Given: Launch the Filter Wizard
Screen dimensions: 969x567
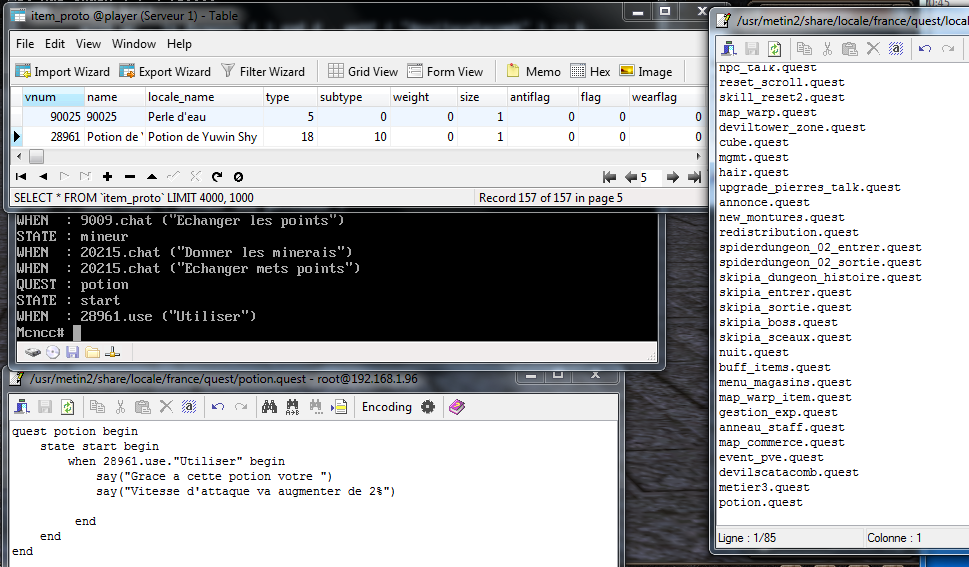Looking at the screenshot, I should point(263,72).
